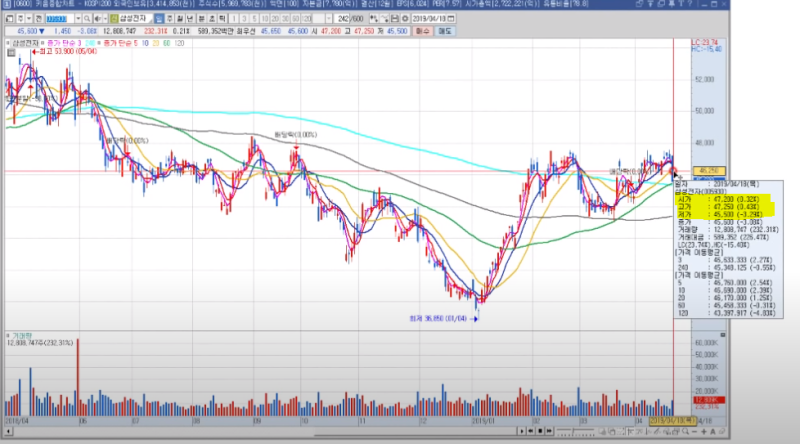Click the highlighted date marker on time axis
This screenshot has height=444, width=800.
672,421
